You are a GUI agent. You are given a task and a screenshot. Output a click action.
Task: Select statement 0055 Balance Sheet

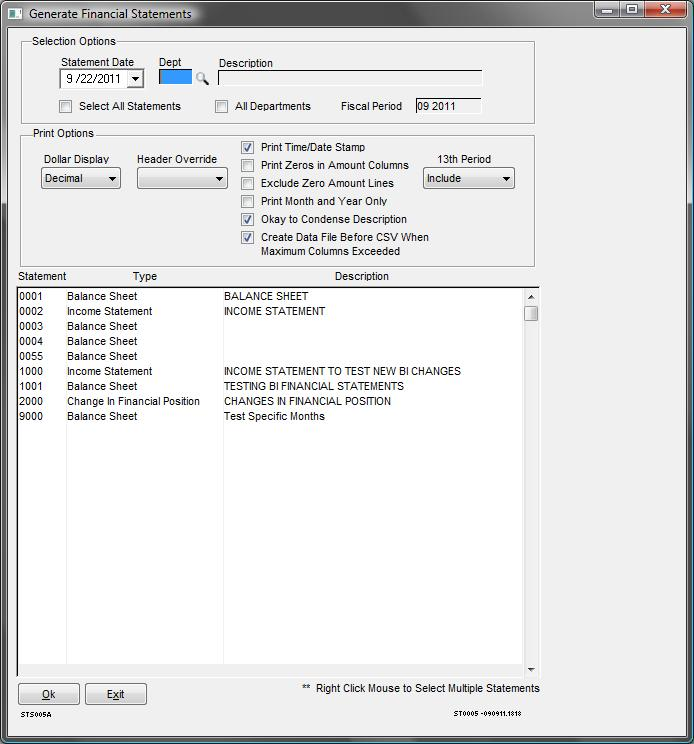[270, 356]
